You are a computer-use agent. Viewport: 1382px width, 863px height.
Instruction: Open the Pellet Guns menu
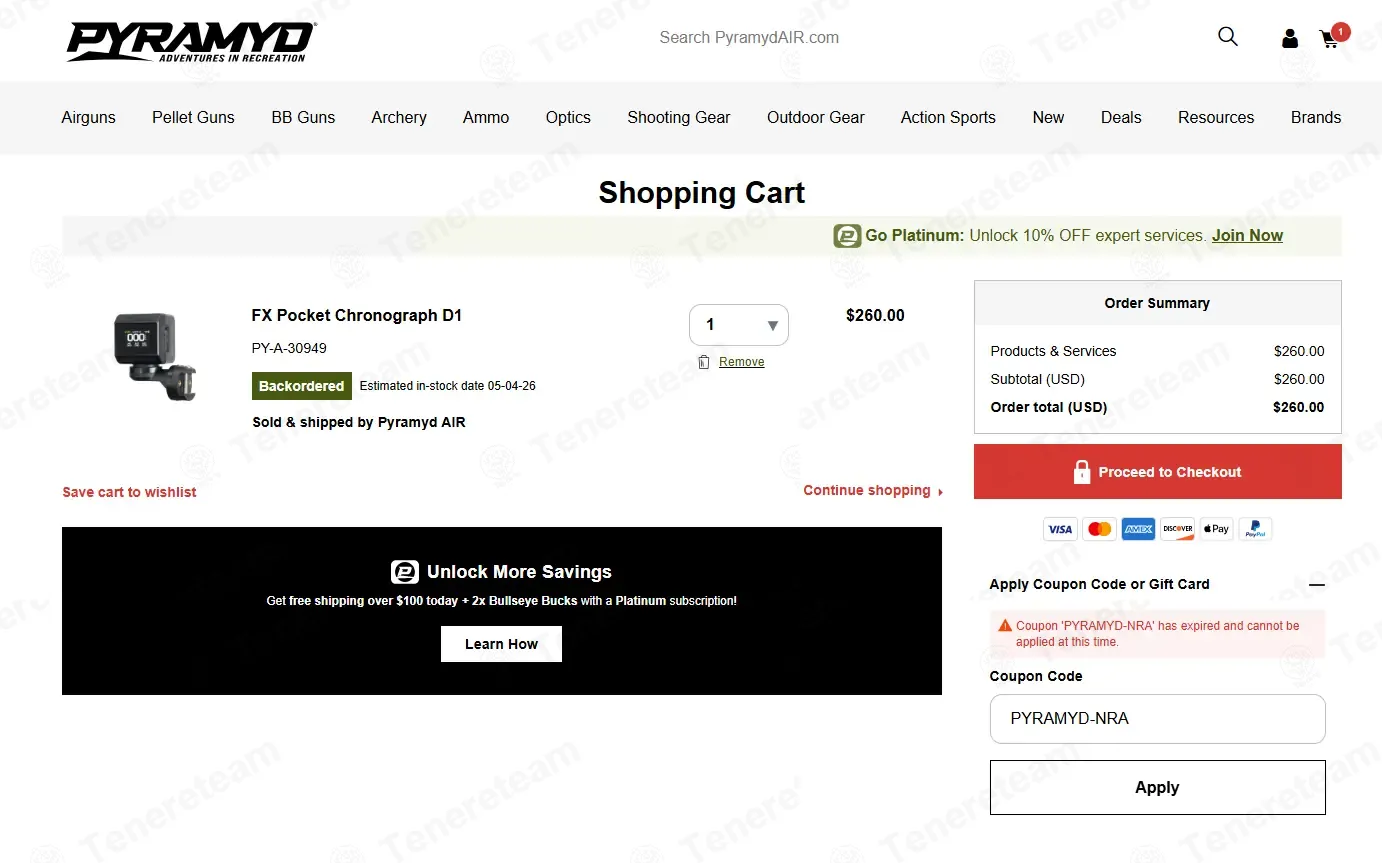(193, 117)
